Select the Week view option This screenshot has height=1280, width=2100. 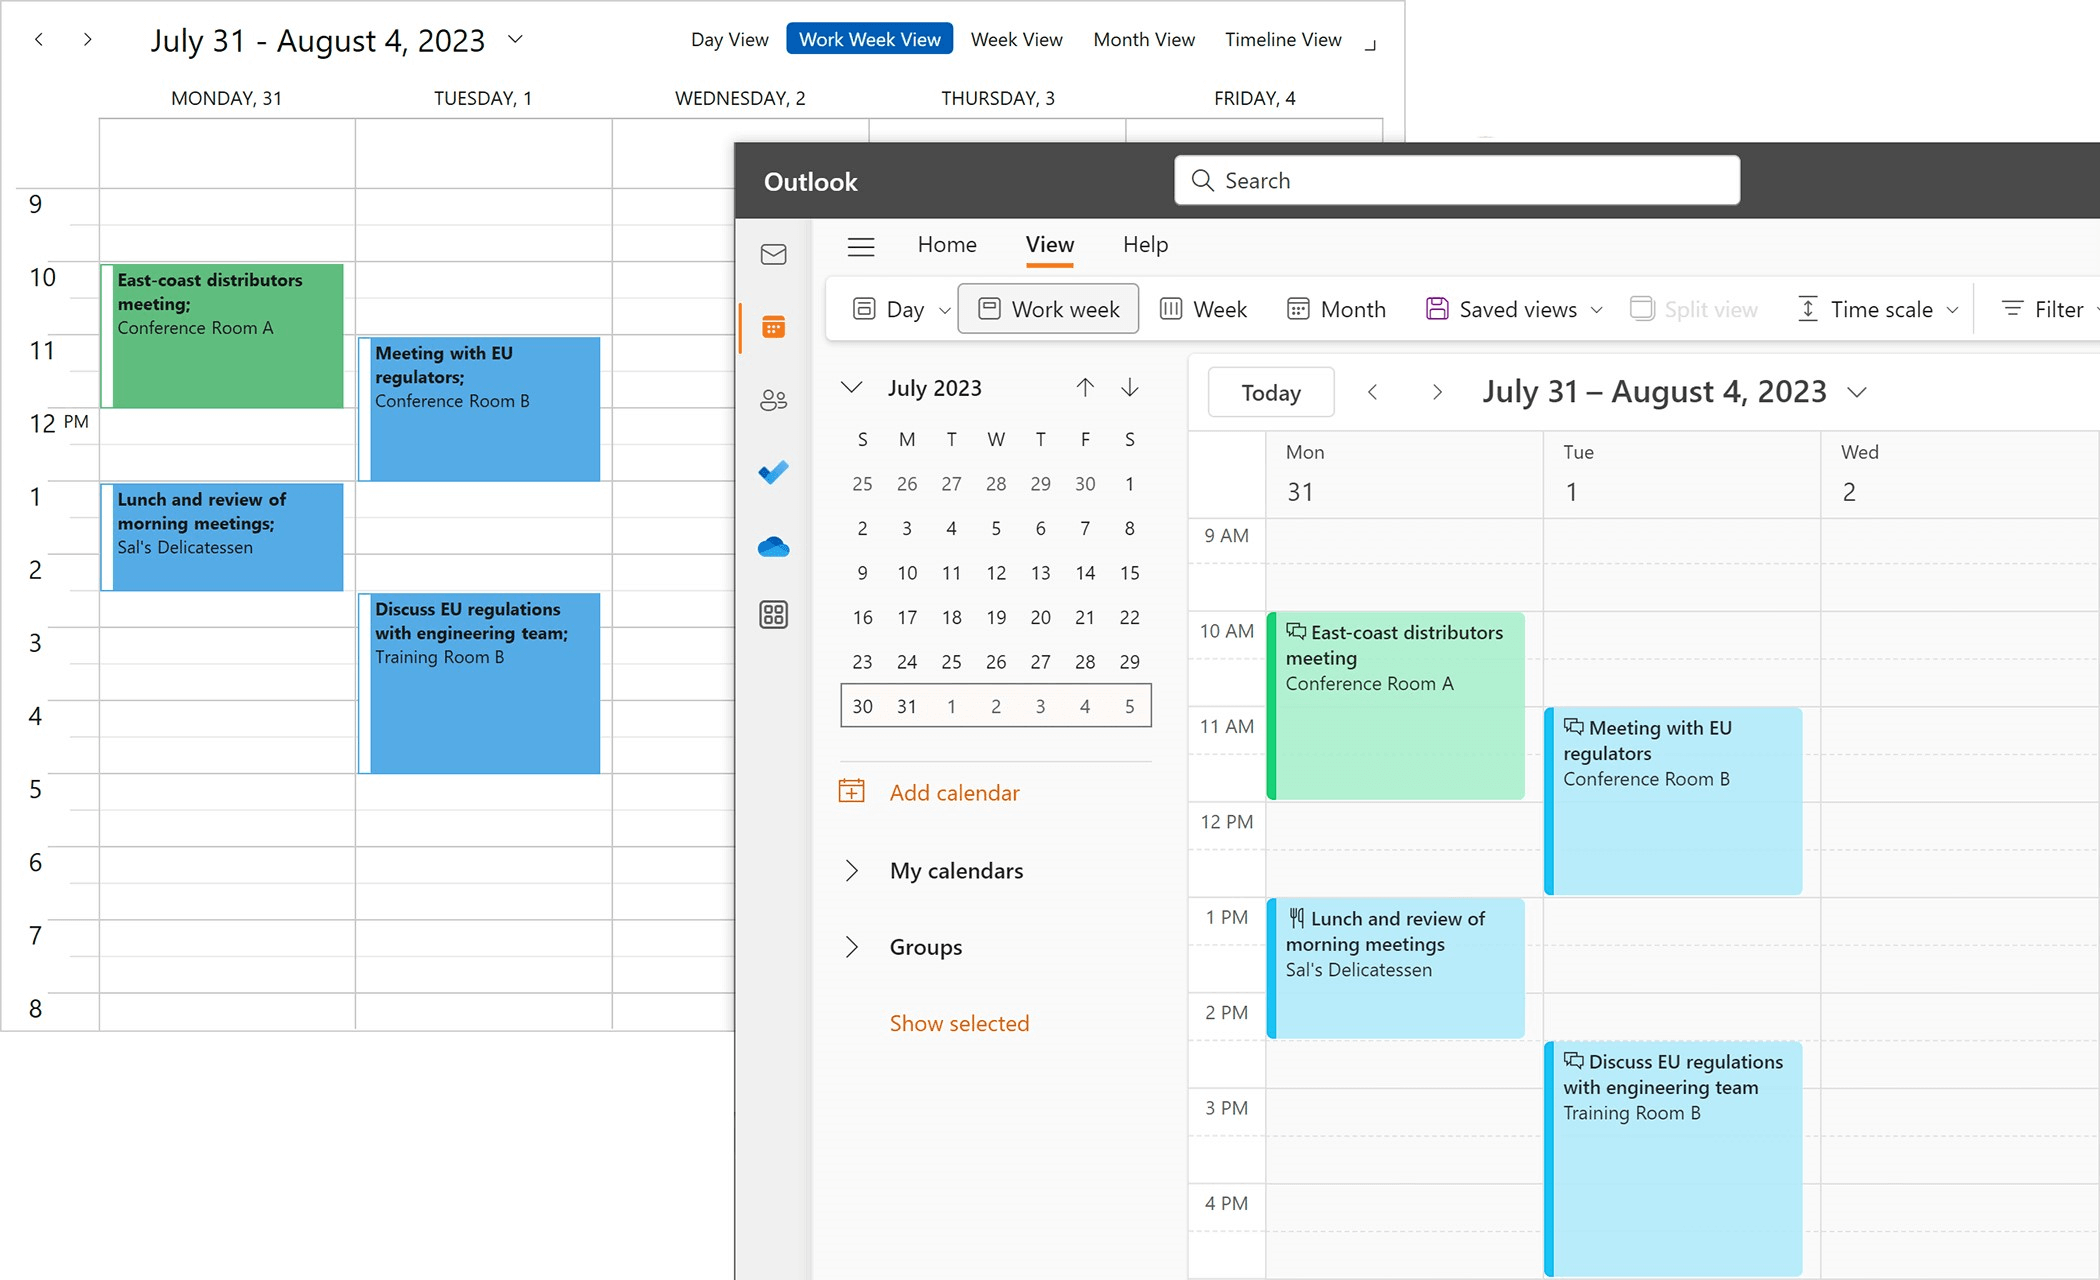[1204, 309]
